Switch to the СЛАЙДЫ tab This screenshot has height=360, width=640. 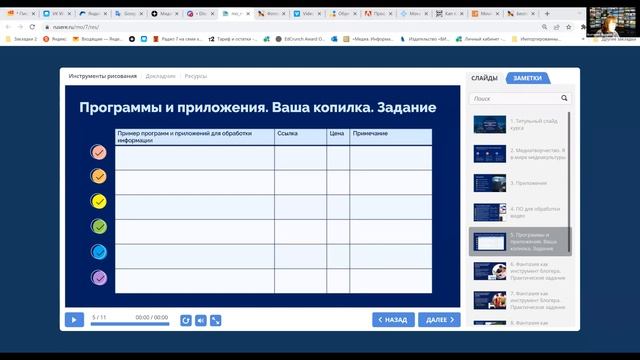(484, 78)
